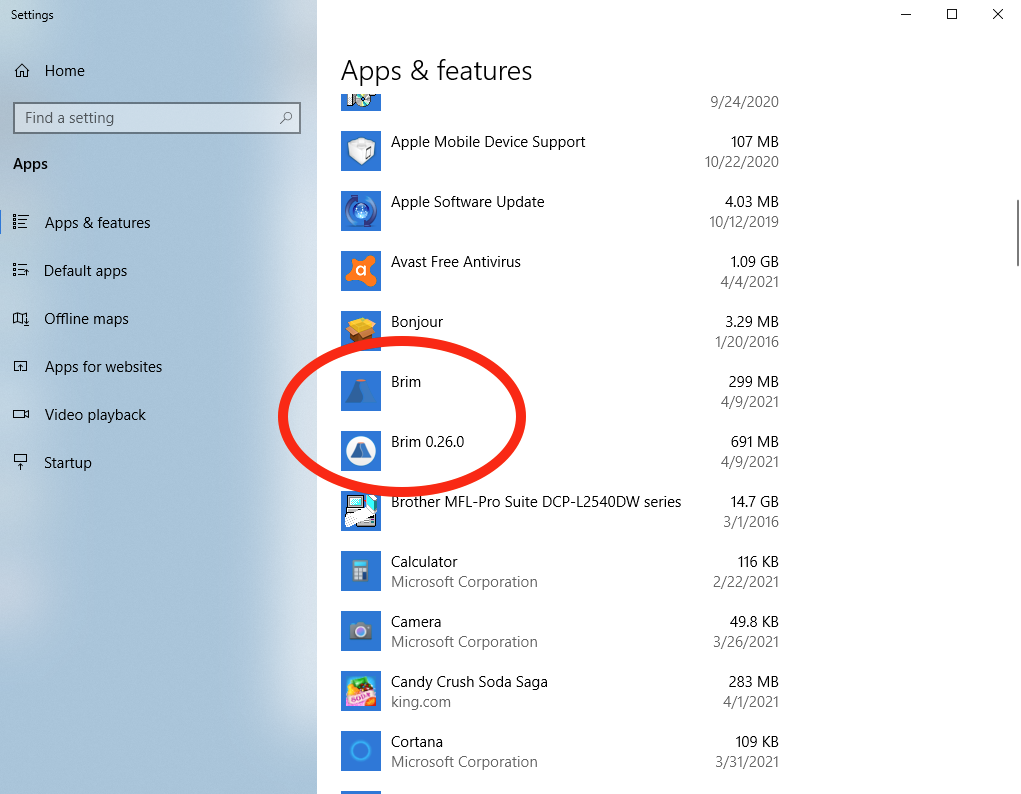Viewport: 1021px width, 794px height.
Task: Click the Apple Mobile Device Support icon
Action: (x=361, y=151)
